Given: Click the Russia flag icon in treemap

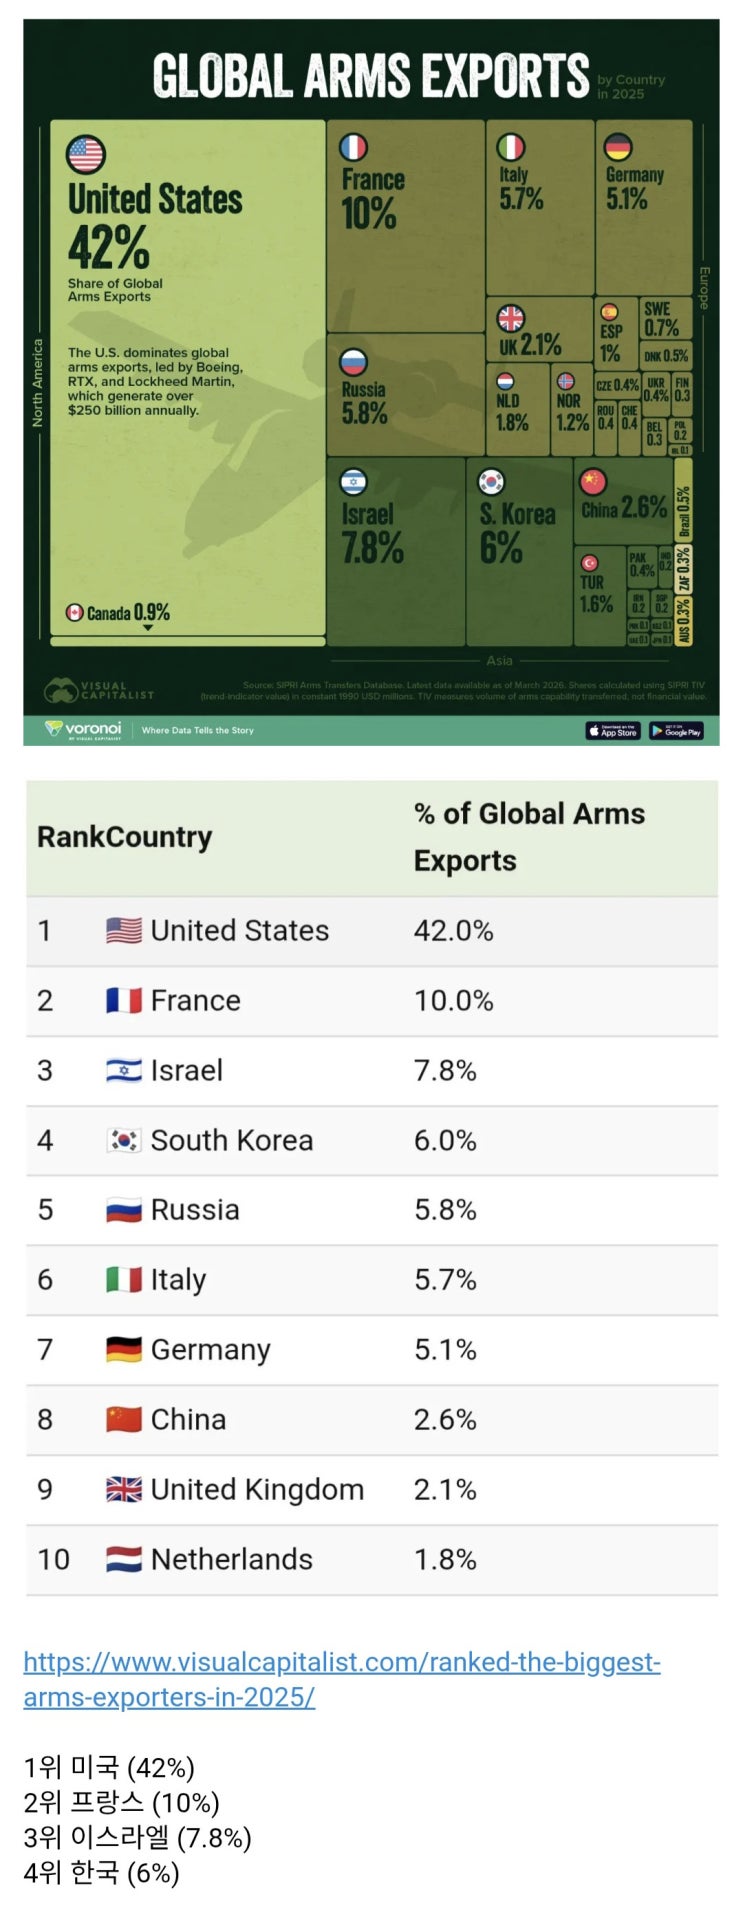Looking at the screenshot, I should click(354, 362).
